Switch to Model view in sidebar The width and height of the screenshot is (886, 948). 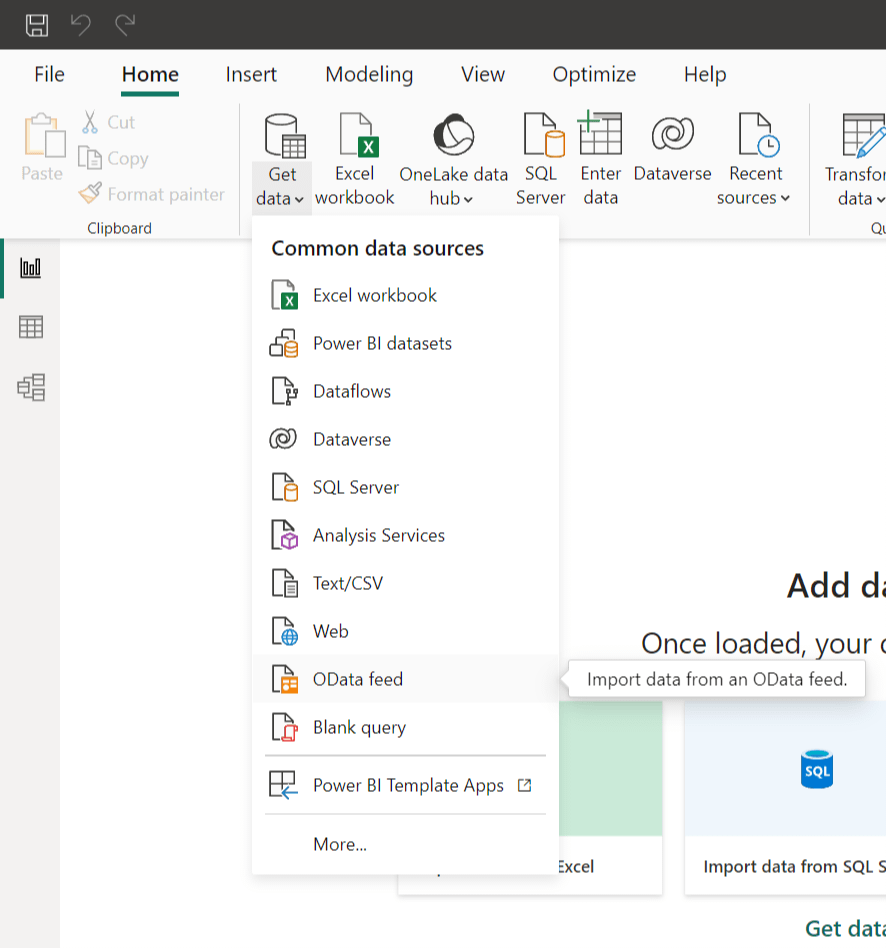tap(31, 387)
